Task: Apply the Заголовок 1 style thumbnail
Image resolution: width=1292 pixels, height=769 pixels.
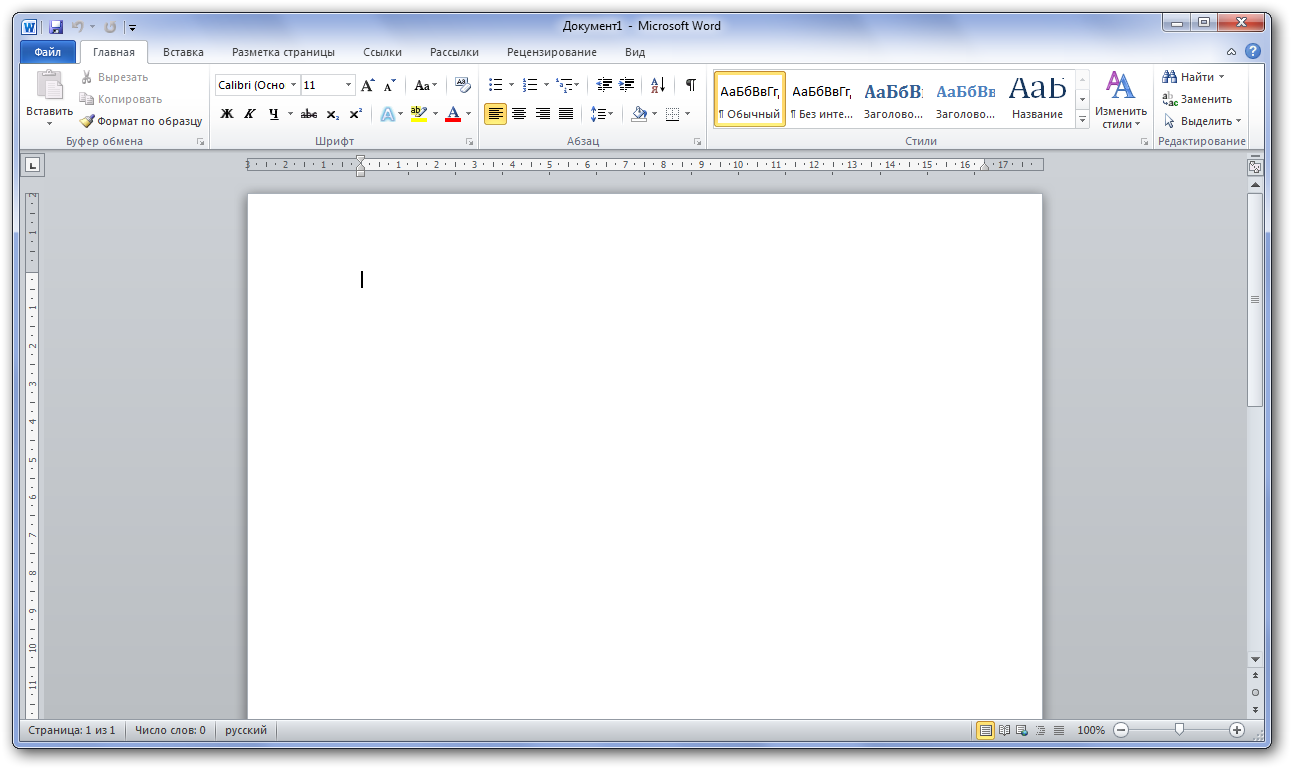Action: 893,99
